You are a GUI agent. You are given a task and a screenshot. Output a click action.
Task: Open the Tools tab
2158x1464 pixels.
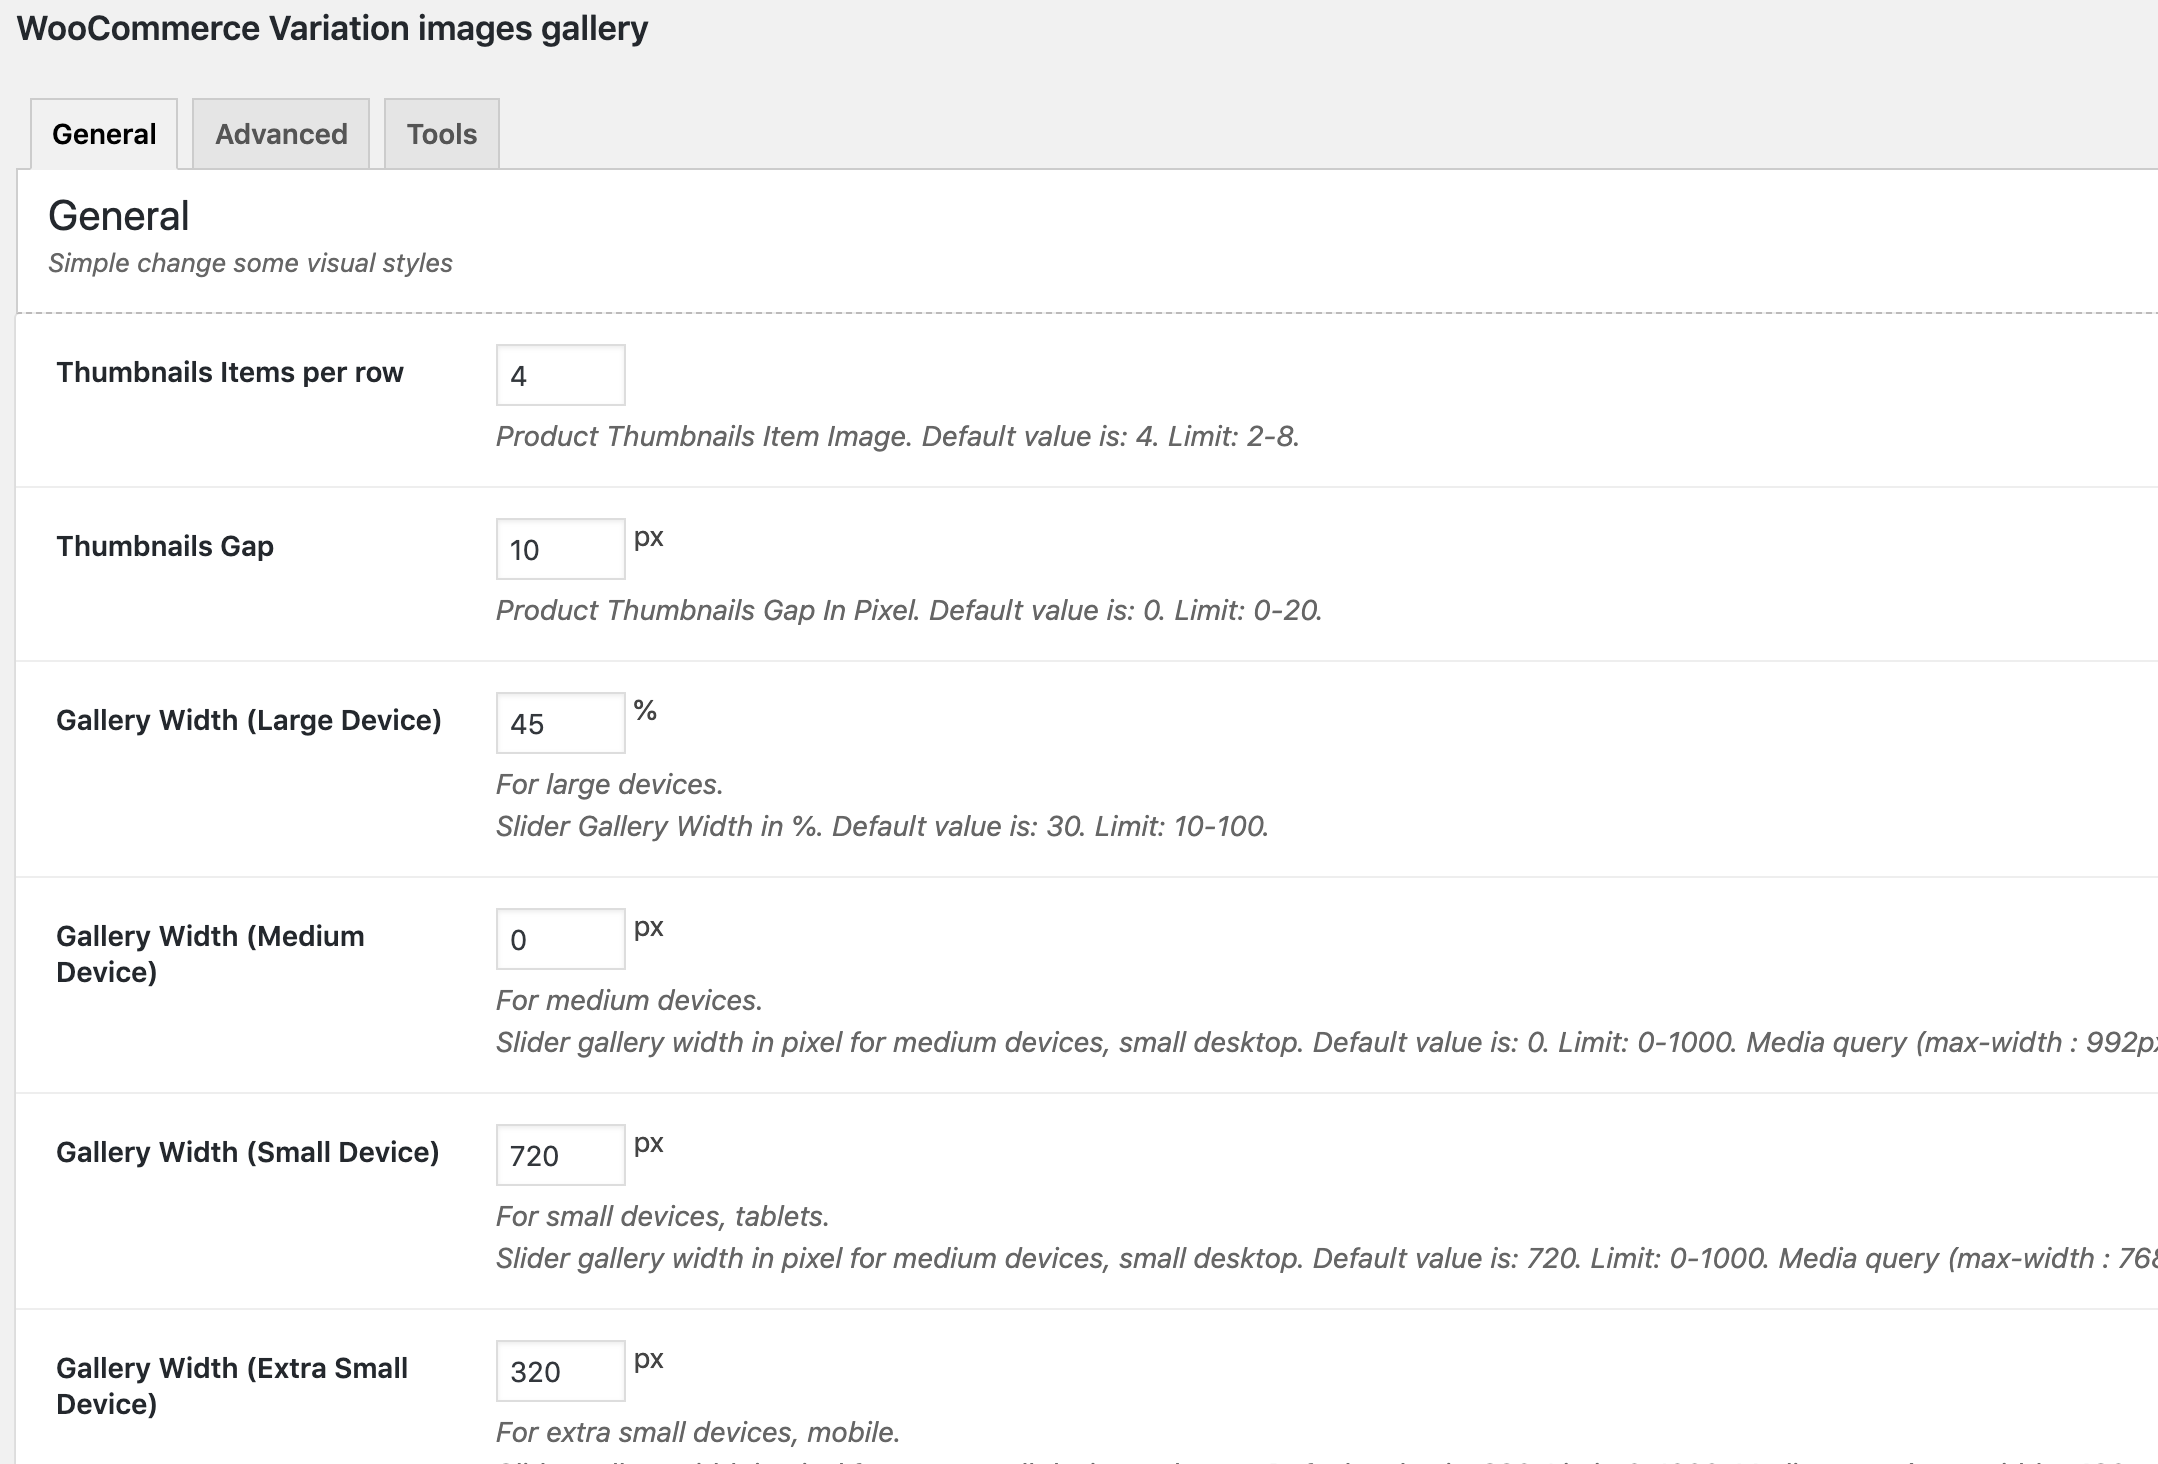pos(441,134)
